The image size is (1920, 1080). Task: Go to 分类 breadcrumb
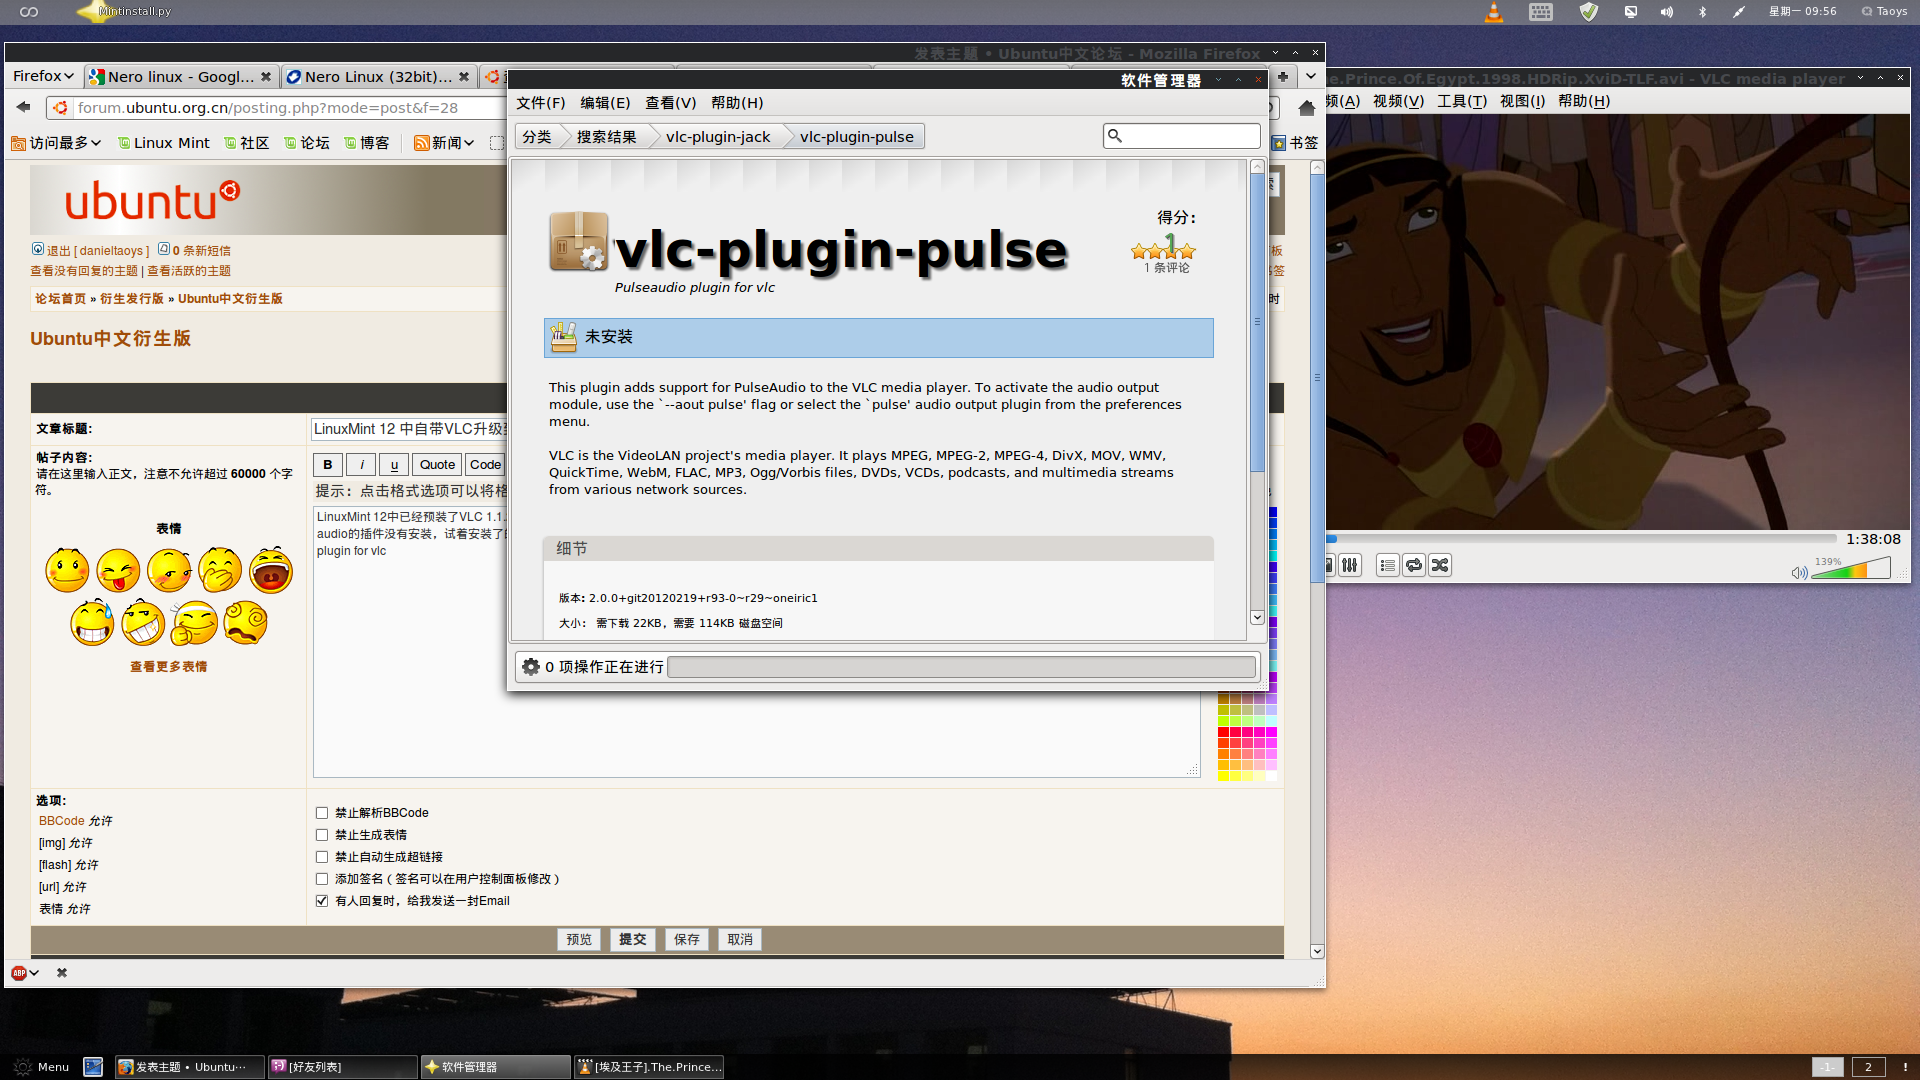(x=537, y=137)
